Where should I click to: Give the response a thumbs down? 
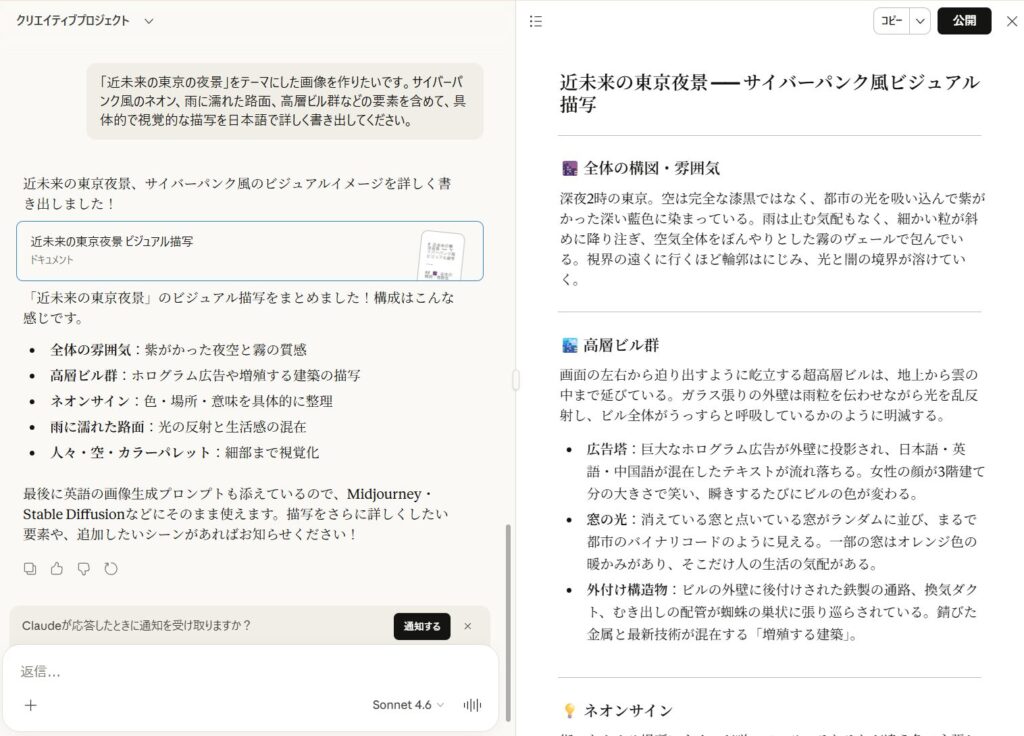pyautogui.click(x=84, y=568)
